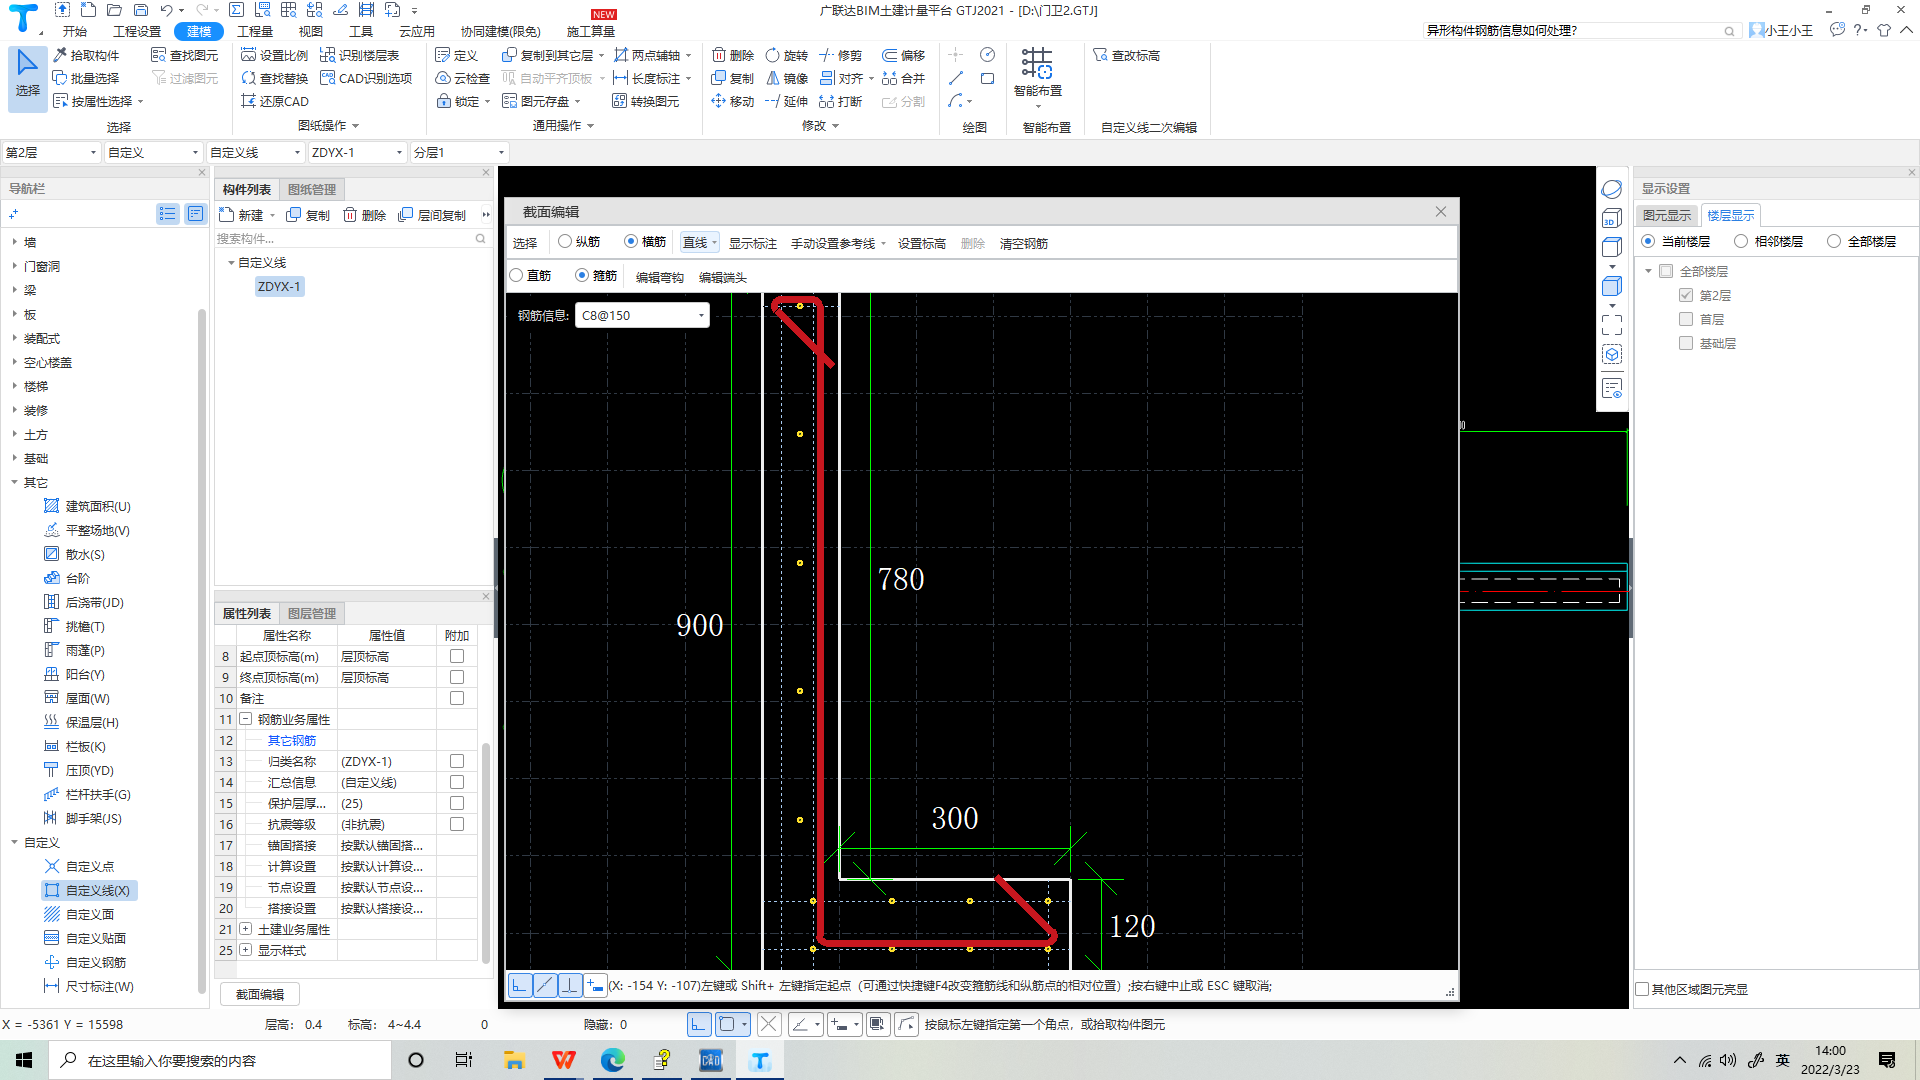This screenshot has height=1080, width=1920.
Task: Open the ZDYX-1 component dropdown
Action: point(357,152)
